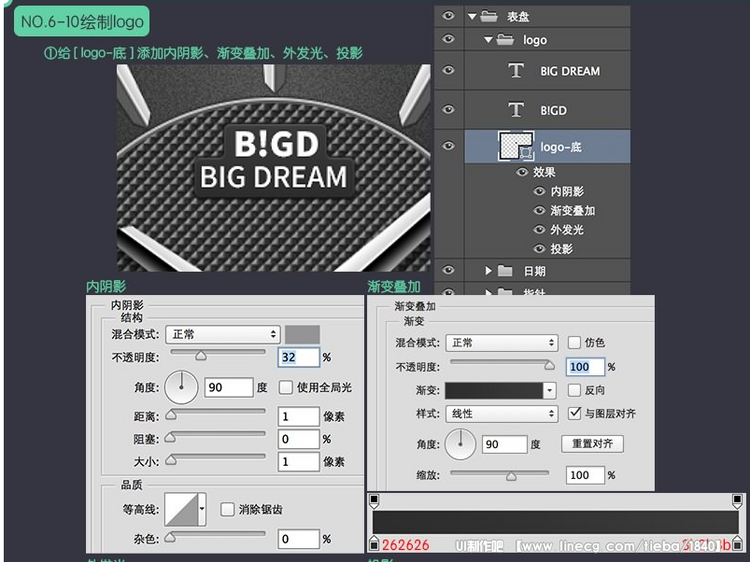The height and width of the screenshot is (562, 750).
Task: Select the logo-底 layer name
Action: (x=561, y=146)
